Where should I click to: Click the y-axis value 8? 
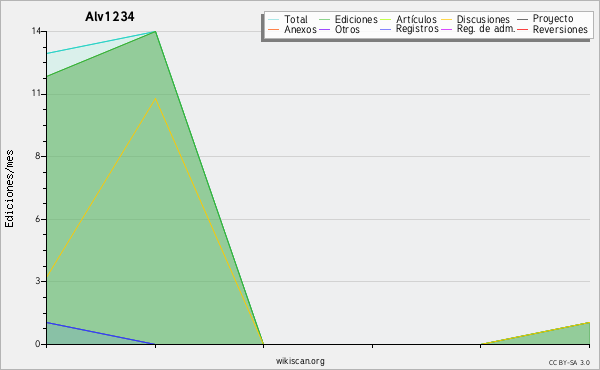pyautogui.click(x=38, y=156)
